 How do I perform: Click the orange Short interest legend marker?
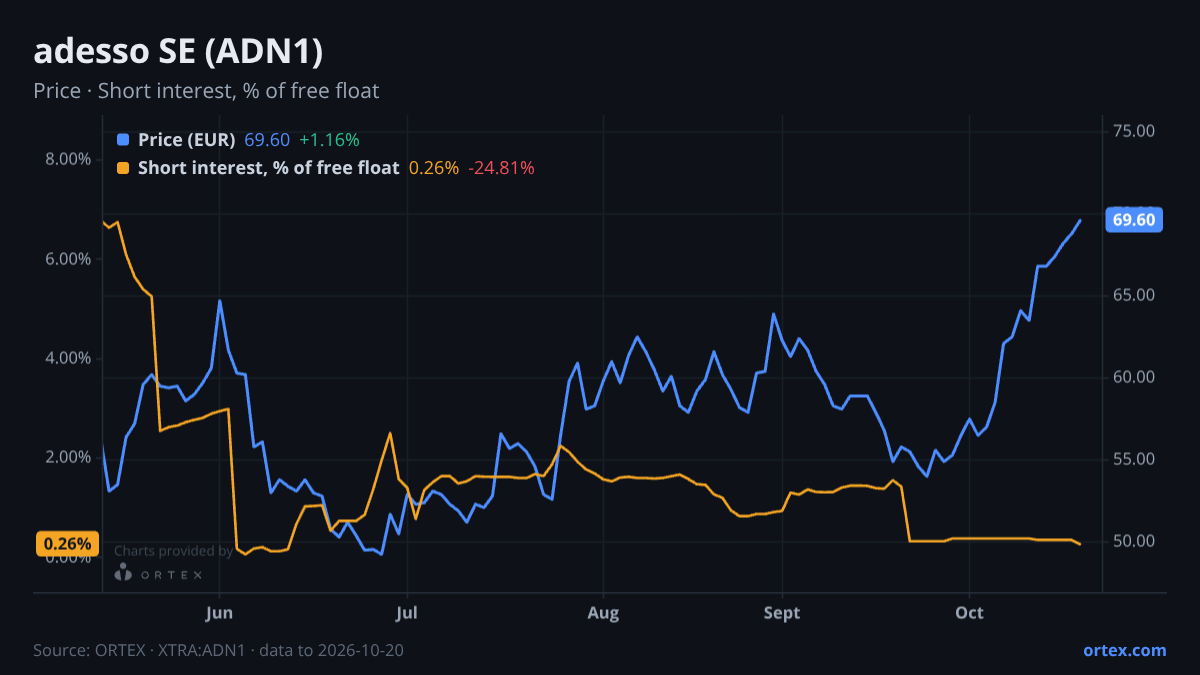coord(123,168)
